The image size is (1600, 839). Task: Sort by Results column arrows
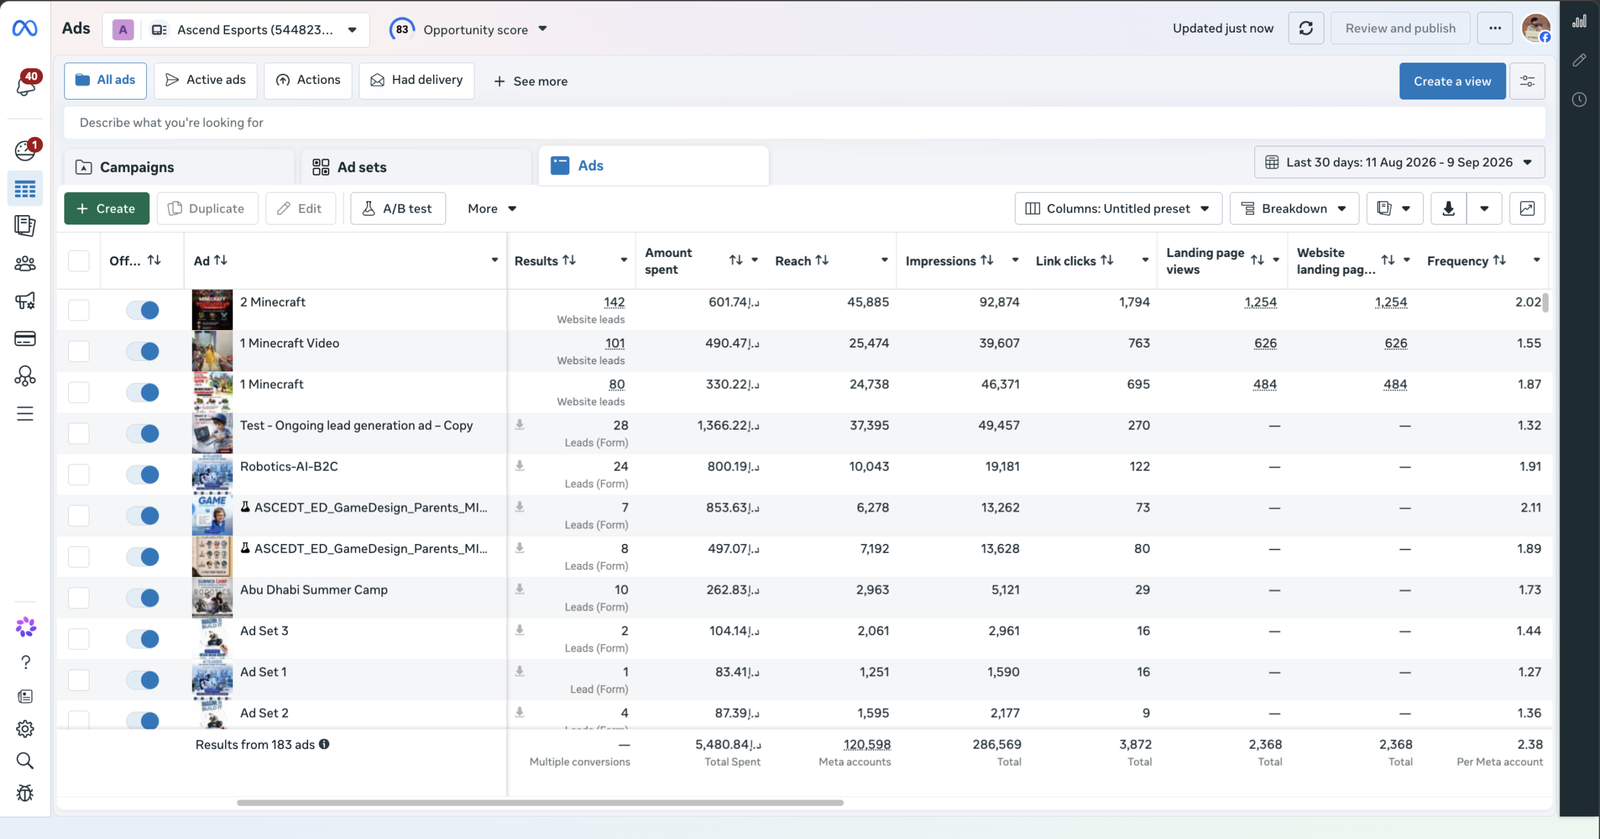[x=569, y=260]
